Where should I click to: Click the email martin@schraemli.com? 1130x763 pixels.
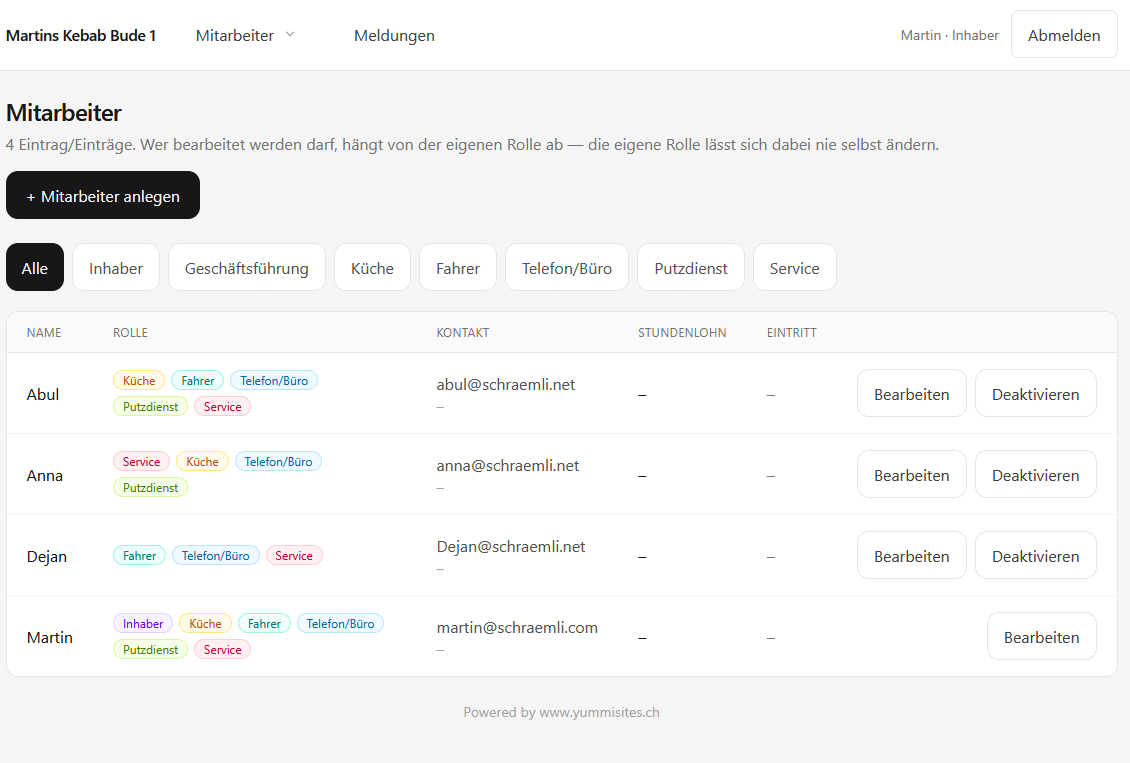pyautogui.click(x=517, y=627)
